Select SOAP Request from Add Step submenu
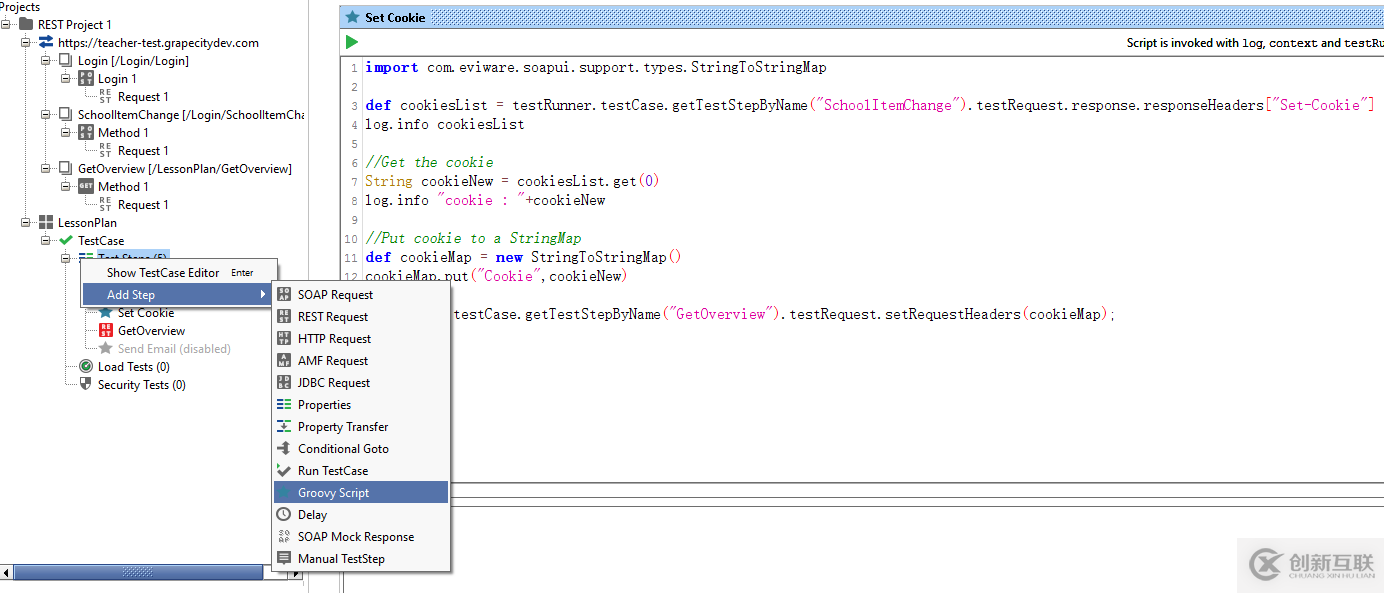This screenshot has height=593, width=1384. 361,294
